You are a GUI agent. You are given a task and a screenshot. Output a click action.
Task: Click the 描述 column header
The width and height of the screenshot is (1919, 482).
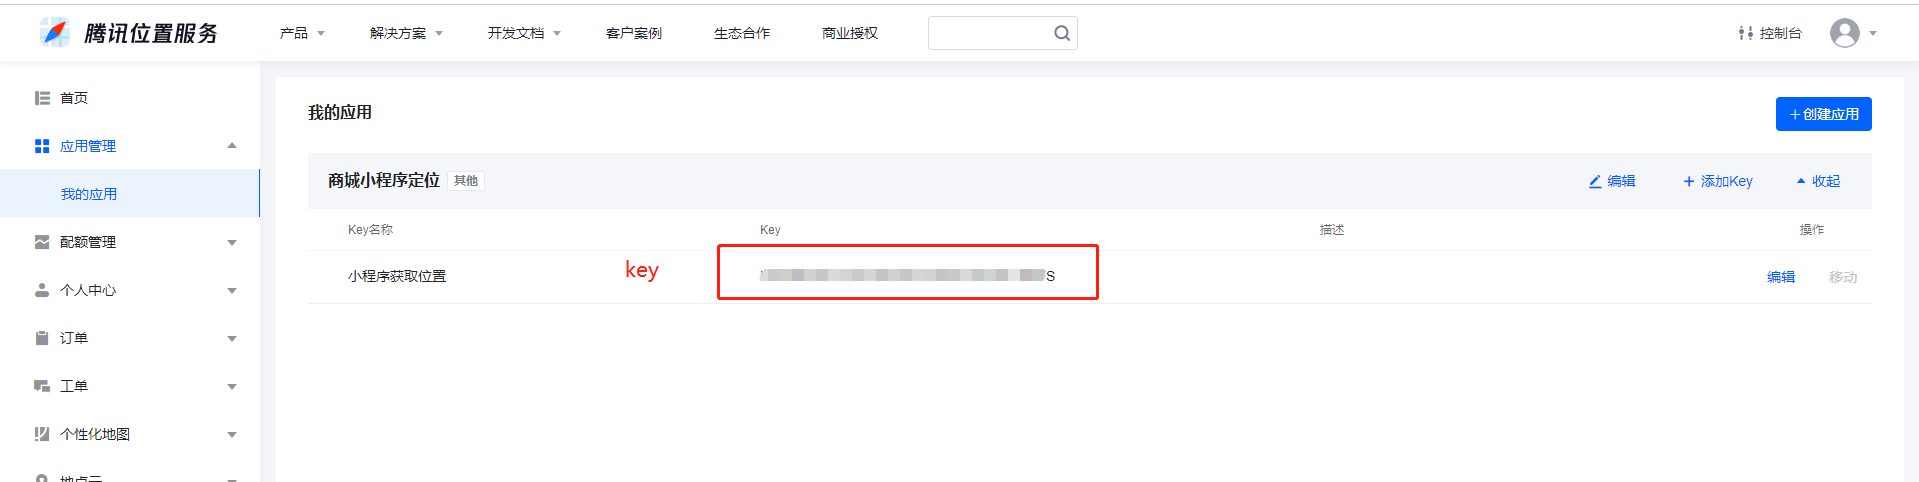pos(1332,230)
